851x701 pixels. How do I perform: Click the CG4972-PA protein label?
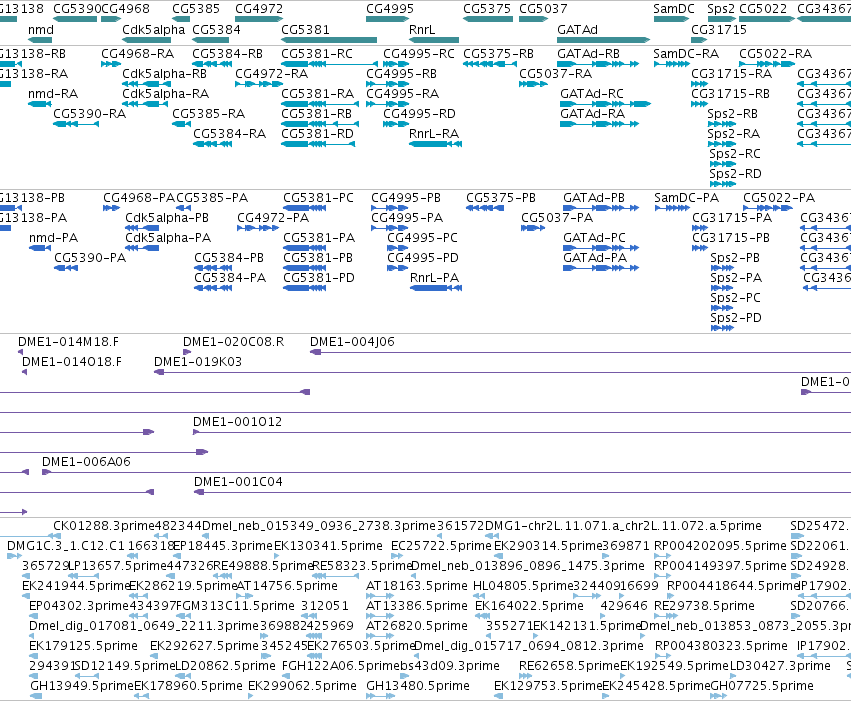[273, 218]
